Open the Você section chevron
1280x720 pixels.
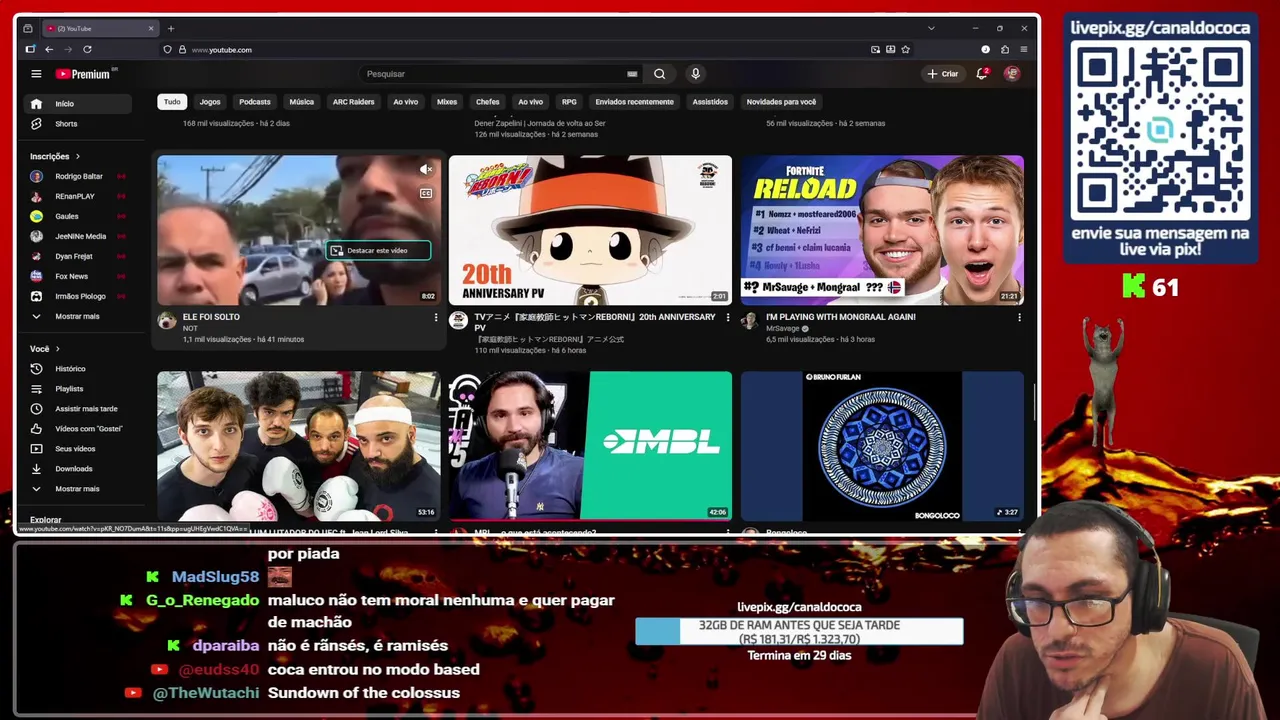click(57, 349)
